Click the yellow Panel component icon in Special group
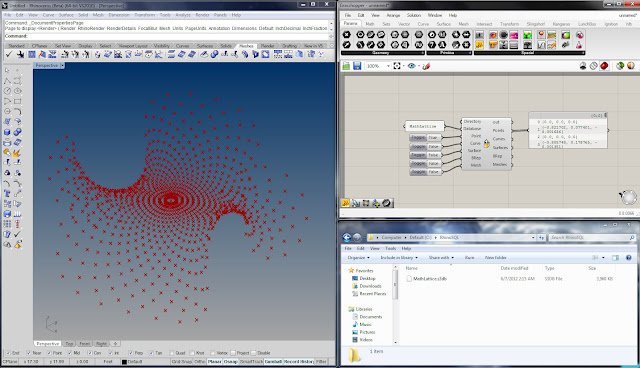Screen dimensions: 640x368 (479, 44)
